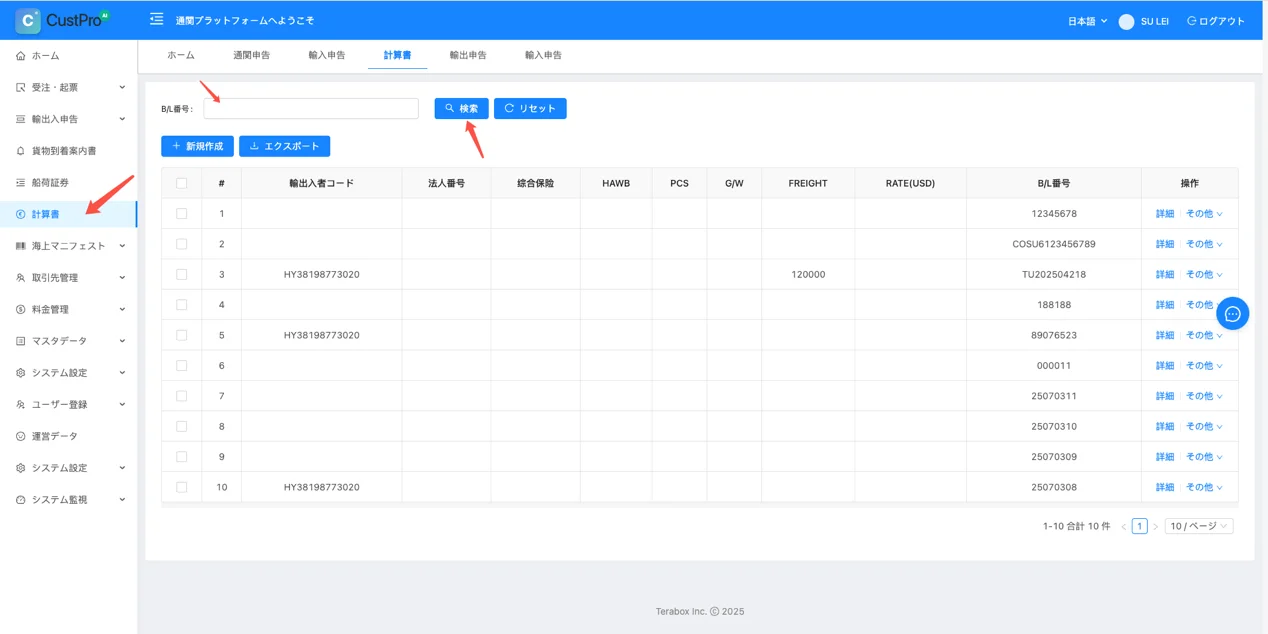Click the リセット reset button
Viewport: 1268px width, 634px height.
point(530,108)
